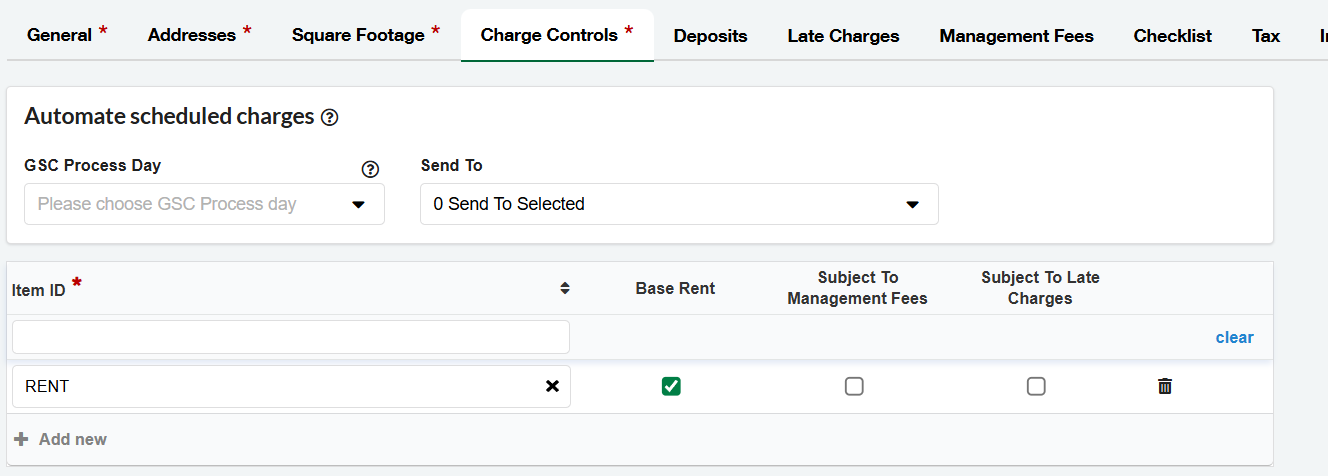Image resolution: width=1328 pixels, height=476 pixels.
Task: Click the Base Rent column header
Action: pos(676,288)
